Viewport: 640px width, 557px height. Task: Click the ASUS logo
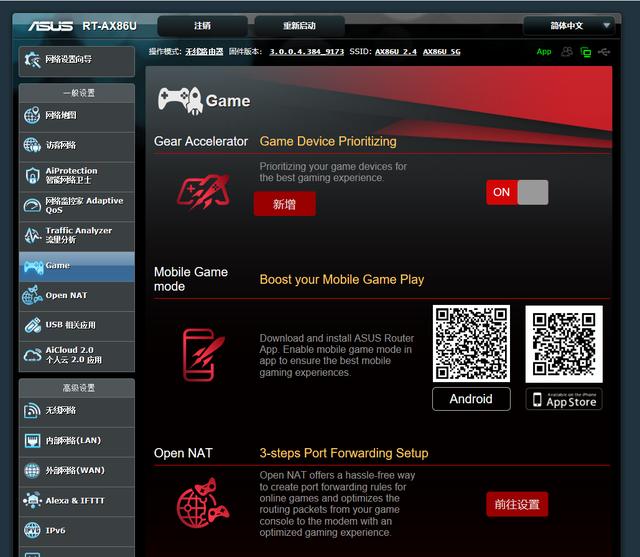tap(51, 26)
